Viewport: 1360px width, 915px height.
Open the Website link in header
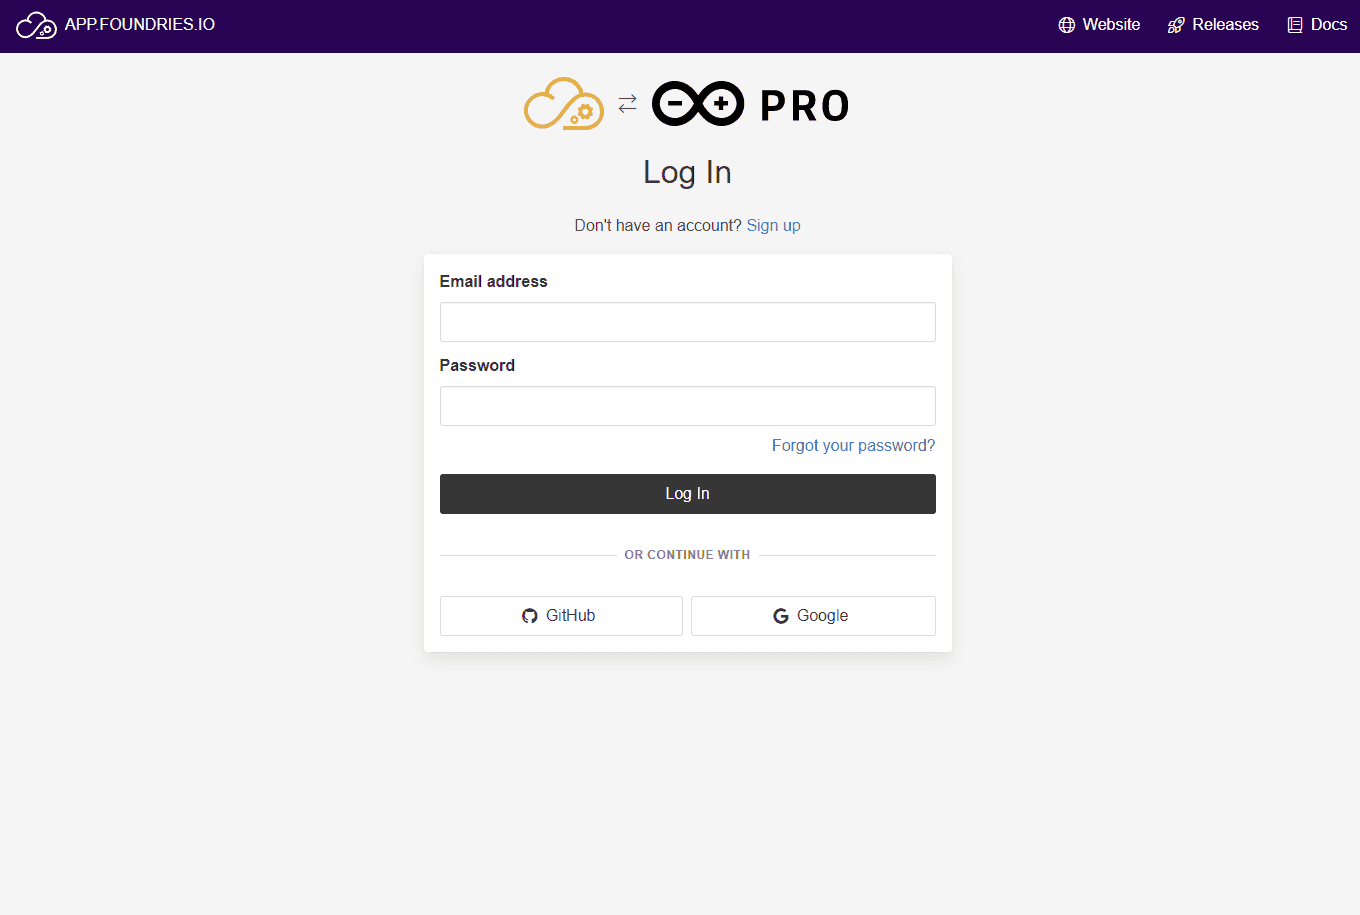point(1111,25)
